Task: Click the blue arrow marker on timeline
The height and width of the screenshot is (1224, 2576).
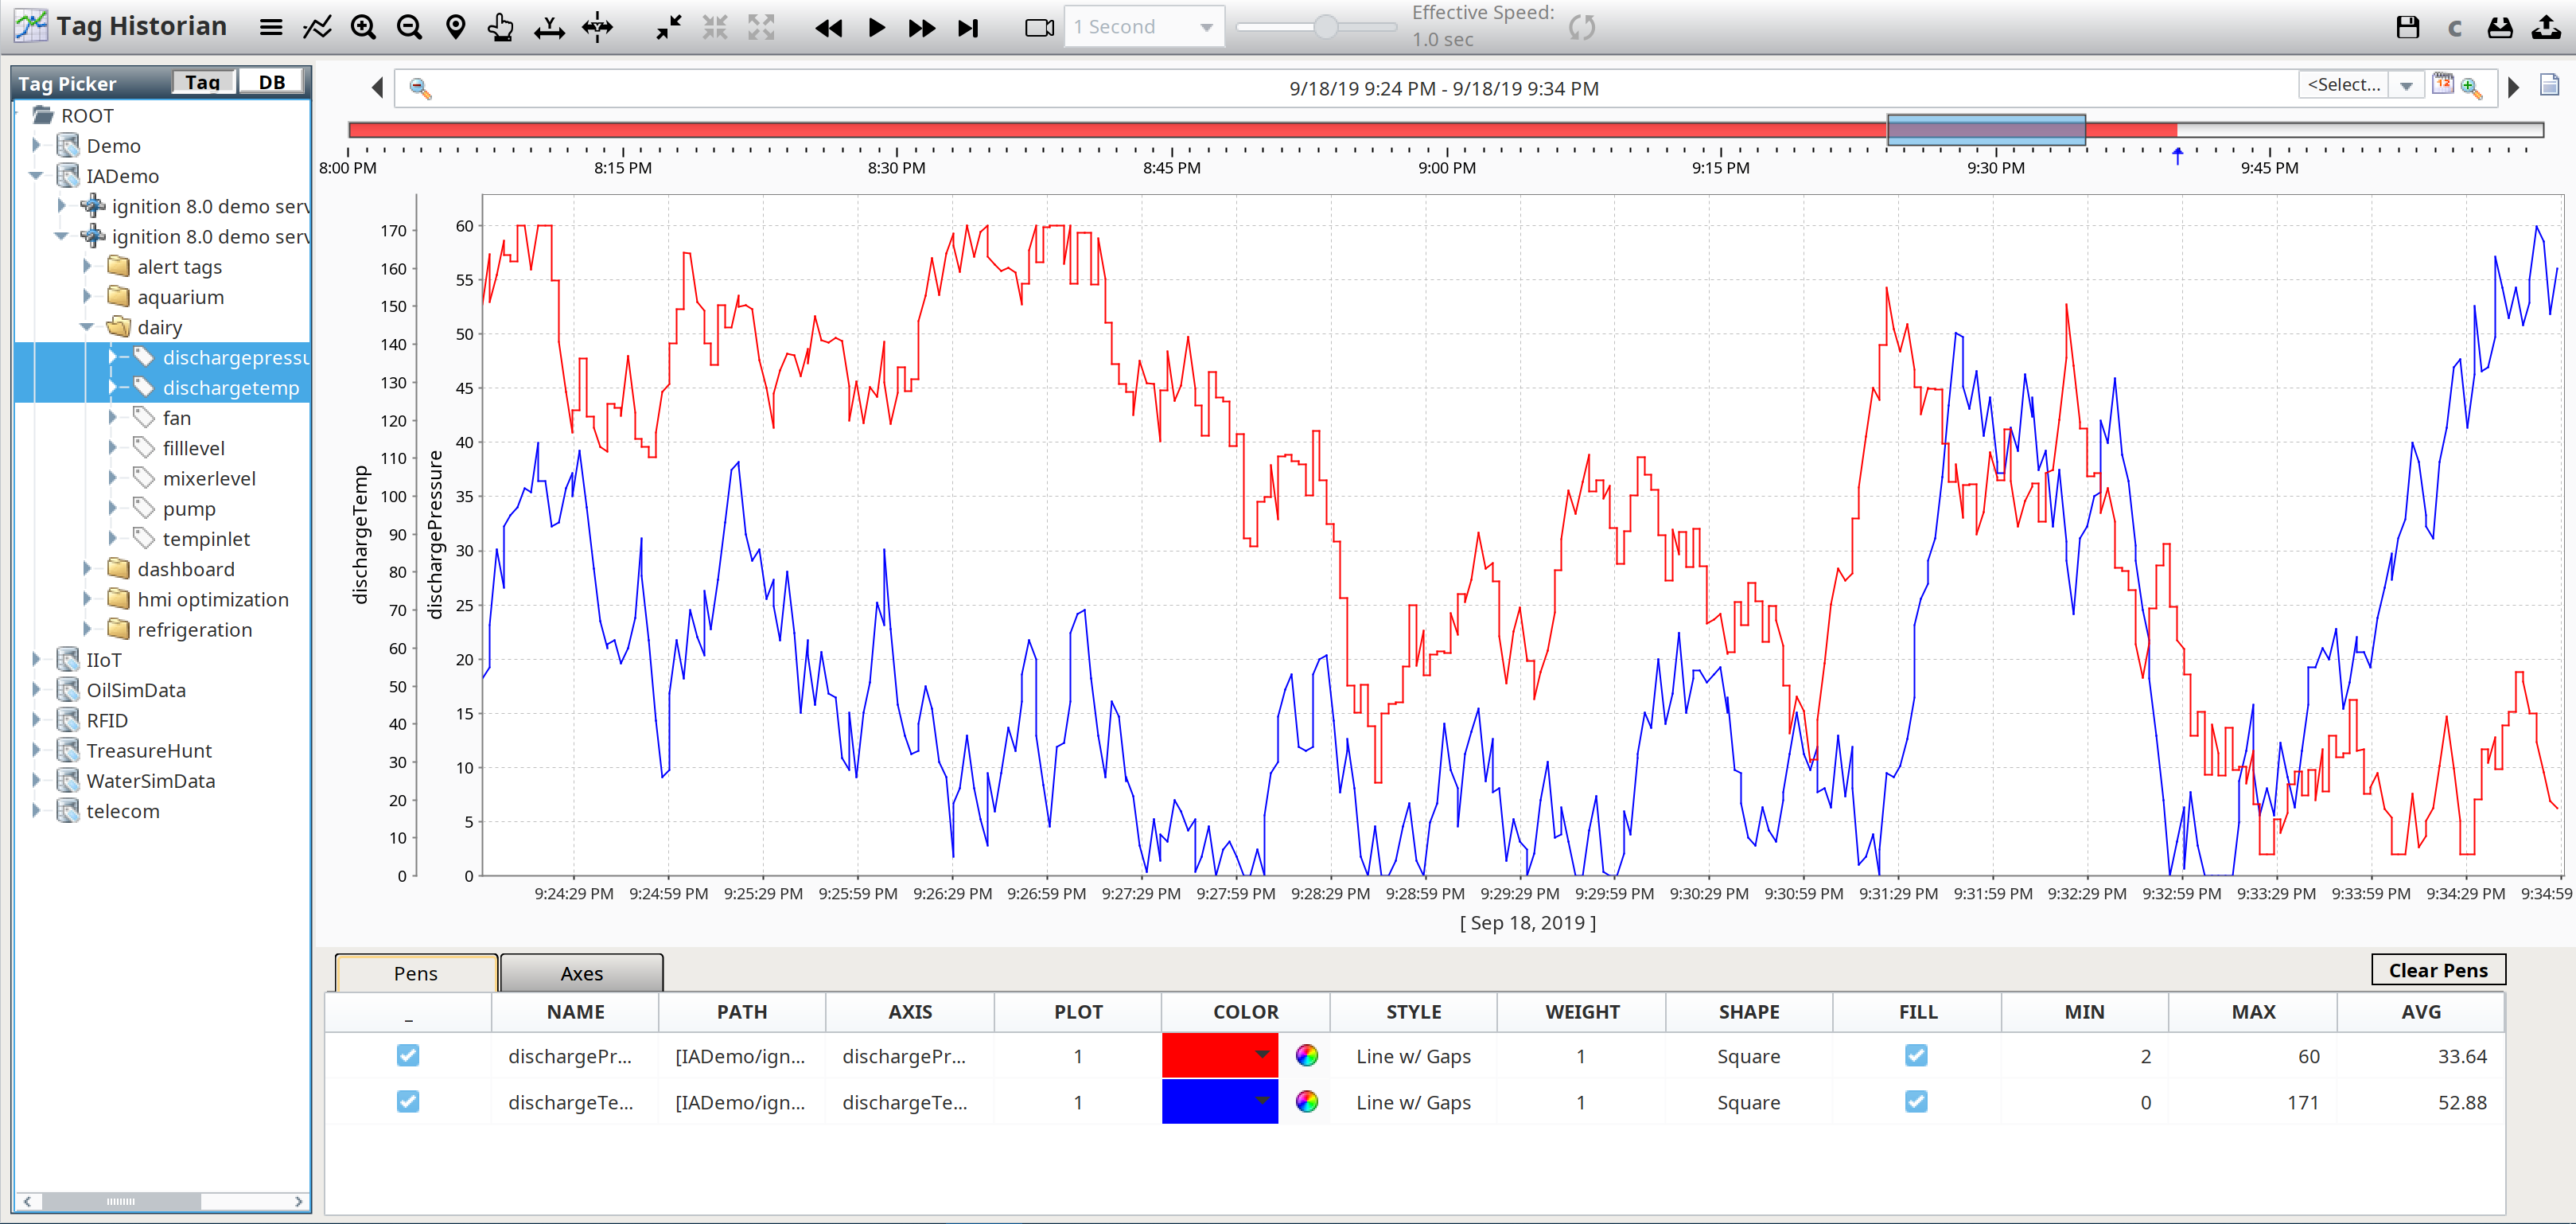Action: [x=2177, y=155]
